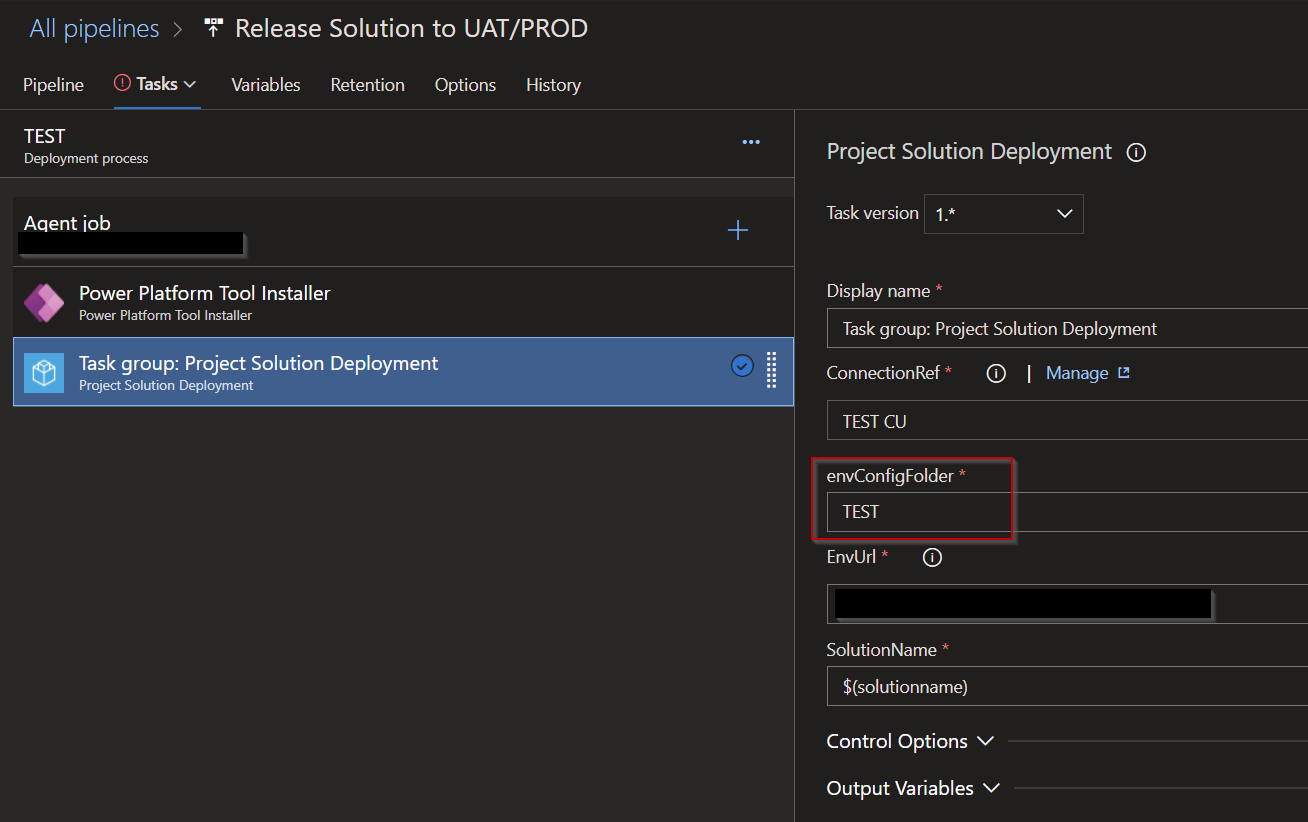Switch to the Variables tab
Viewport: 1308px width, 822px height.
266,85
